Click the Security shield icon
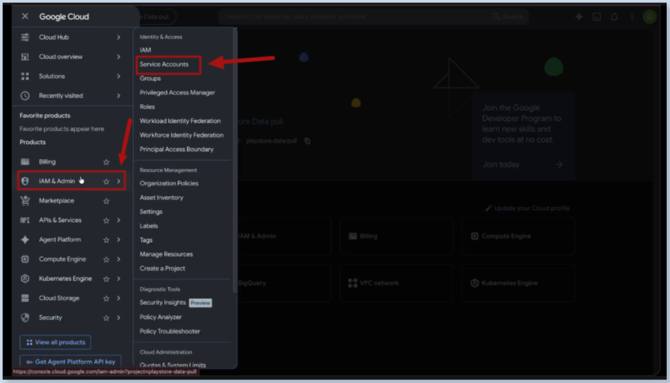 [x=25, y=318]
